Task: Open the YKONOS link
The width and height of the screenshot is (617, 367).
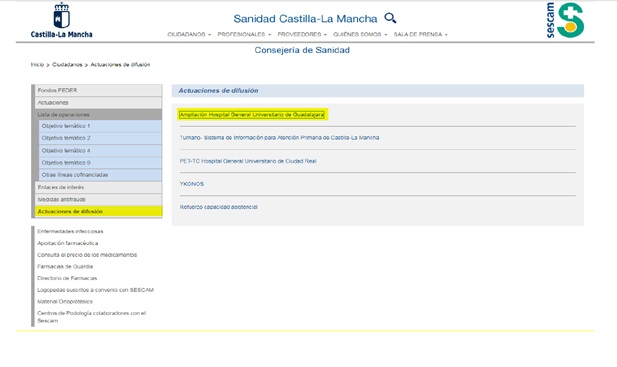Action: (x=192, y=184)
